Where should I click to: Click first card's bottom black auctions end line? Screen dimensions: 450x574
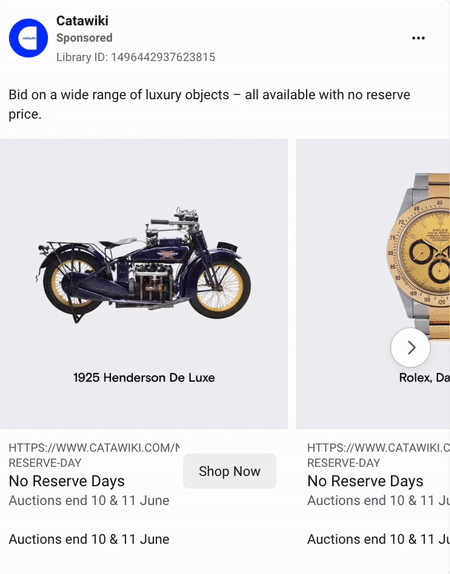click(x=89, y=539)
